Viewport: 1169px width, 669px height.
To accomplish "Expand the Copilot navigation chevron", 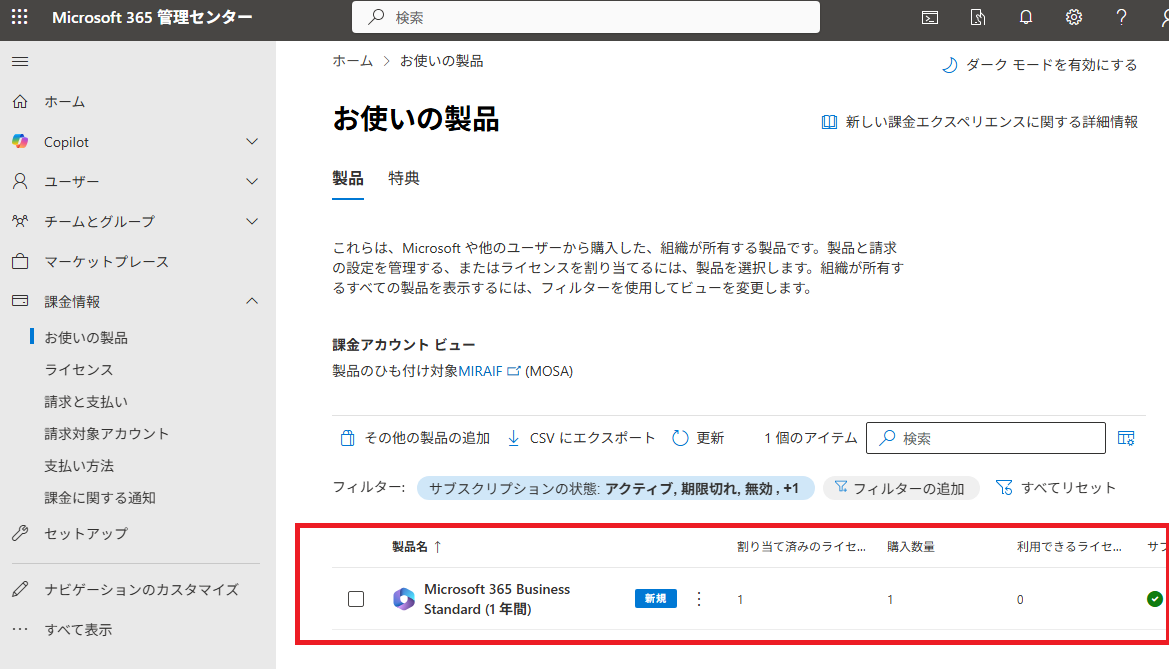I will click(252, 142).
